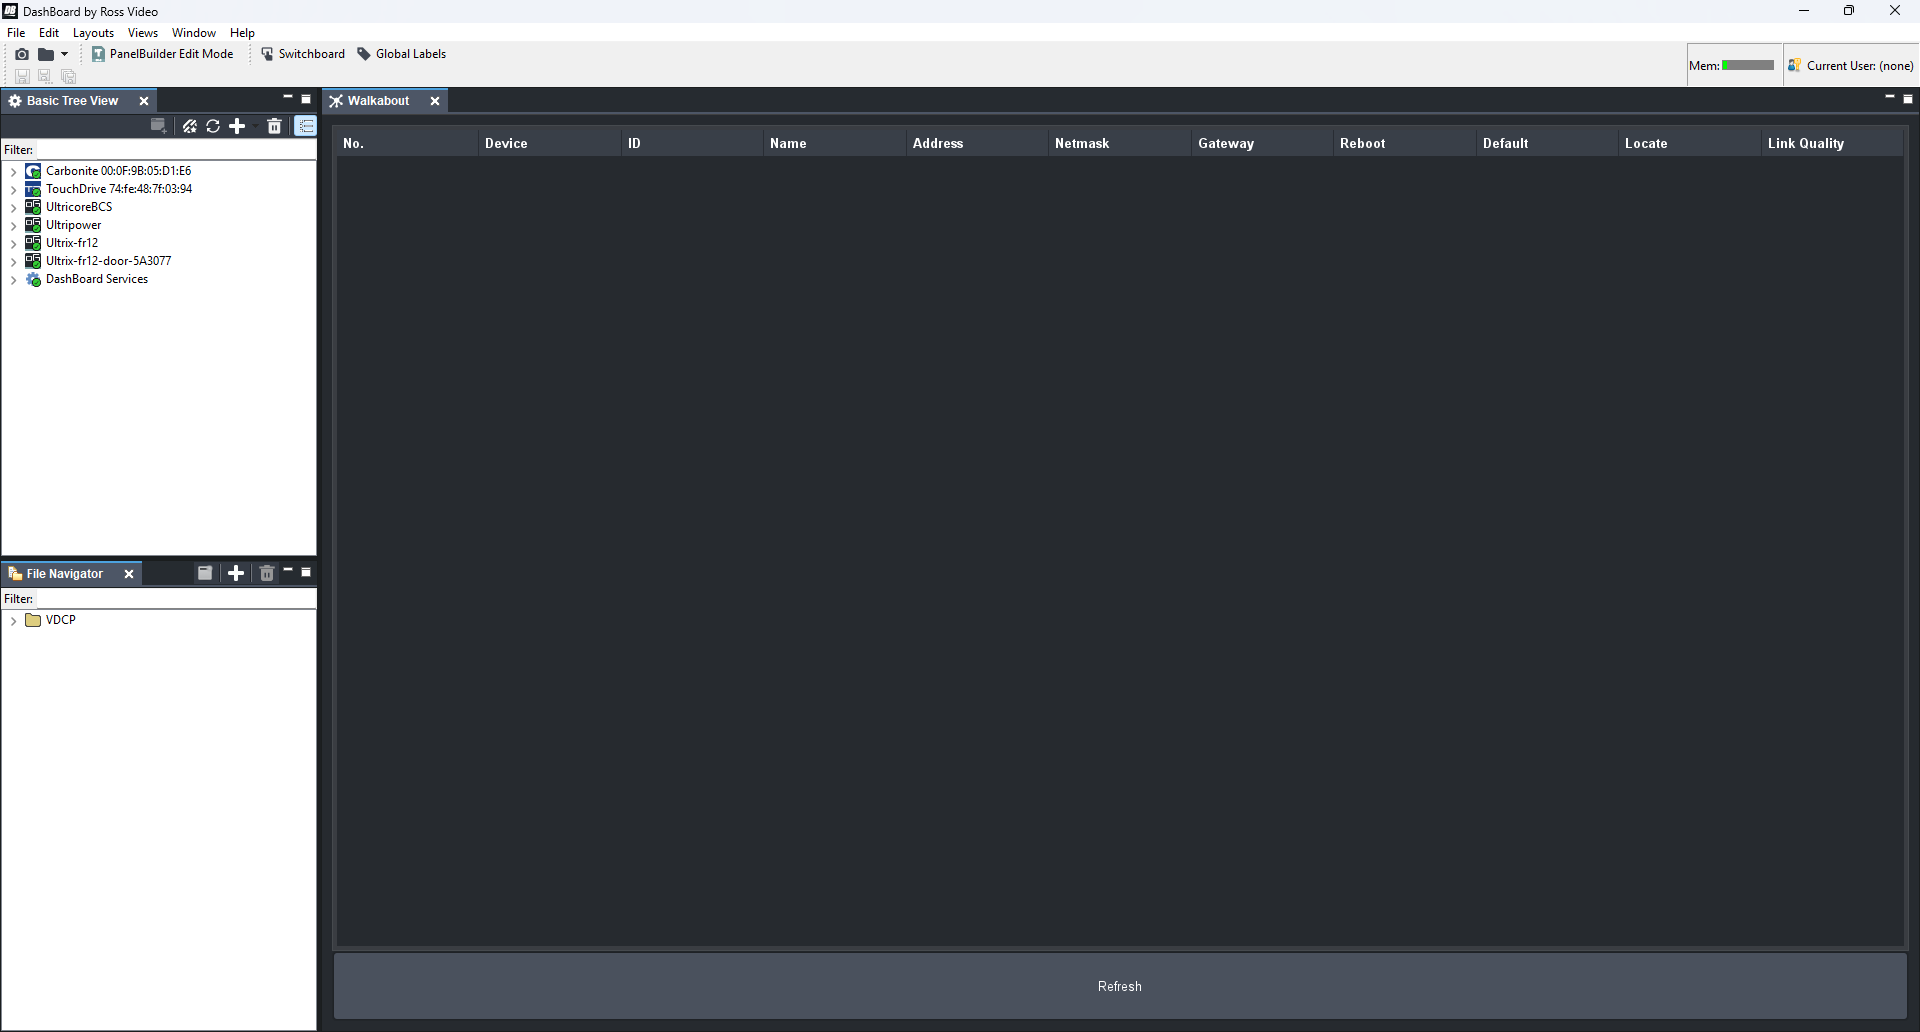Click the plus add icon in File Navigator
Image resolution: width=1920 pixels, height=1032 pixels.
pos(236,573)
